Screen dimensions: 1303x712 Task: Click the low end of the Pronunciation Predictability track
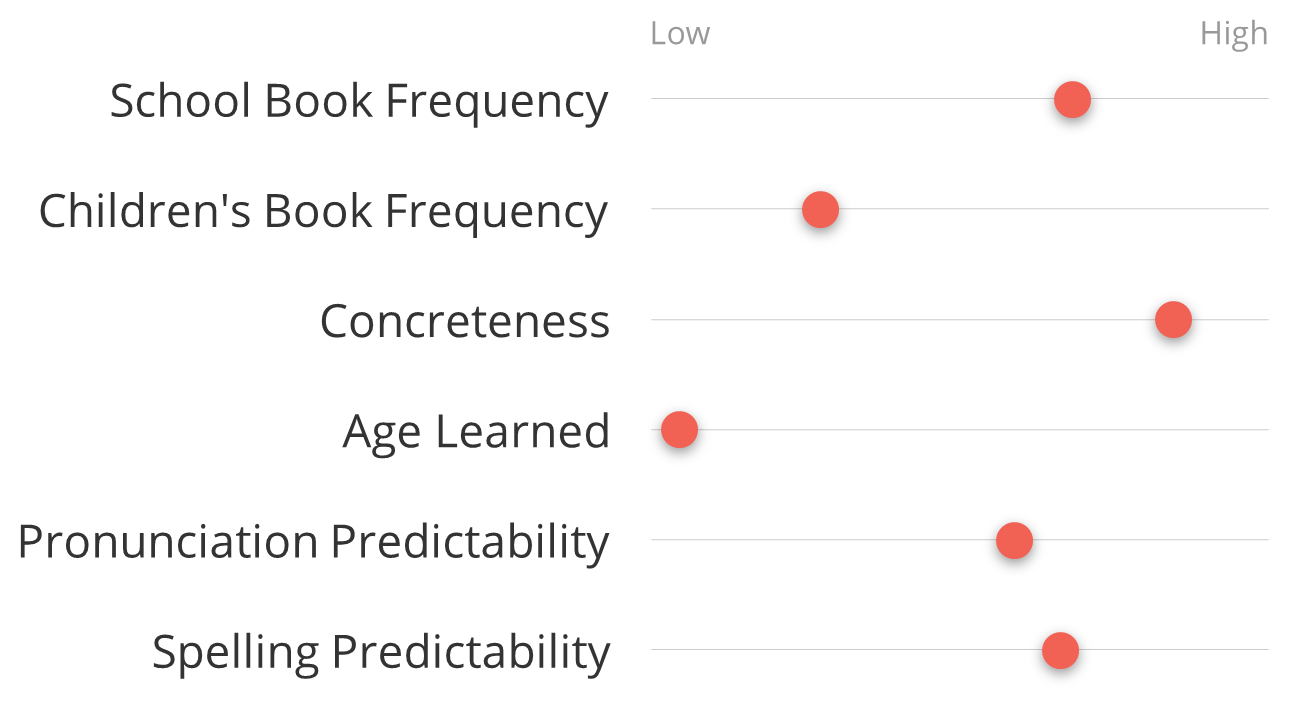pos(658,540)
